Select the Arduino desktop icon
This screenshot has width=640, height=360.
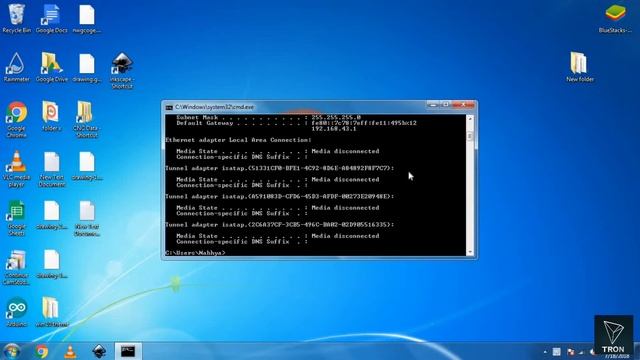16,312
